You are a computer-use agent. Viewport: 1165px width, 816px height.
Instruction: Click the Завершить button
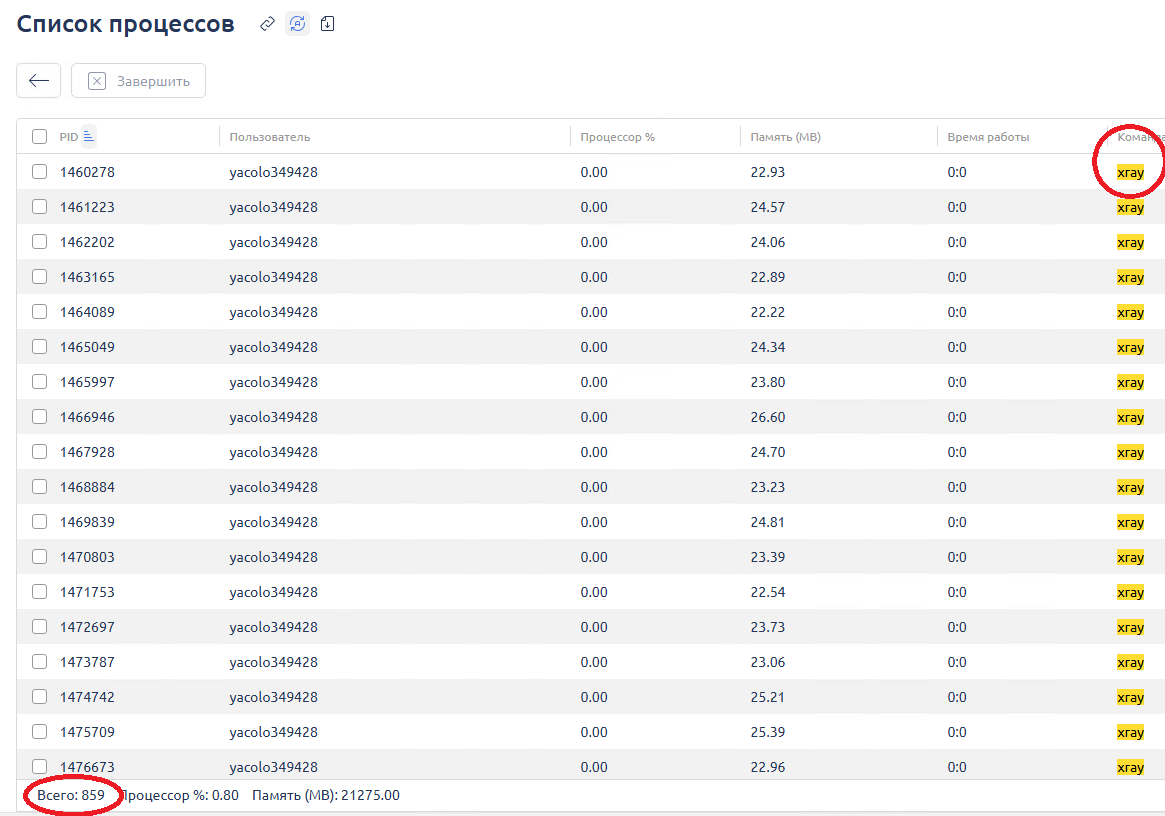(138, 81)
